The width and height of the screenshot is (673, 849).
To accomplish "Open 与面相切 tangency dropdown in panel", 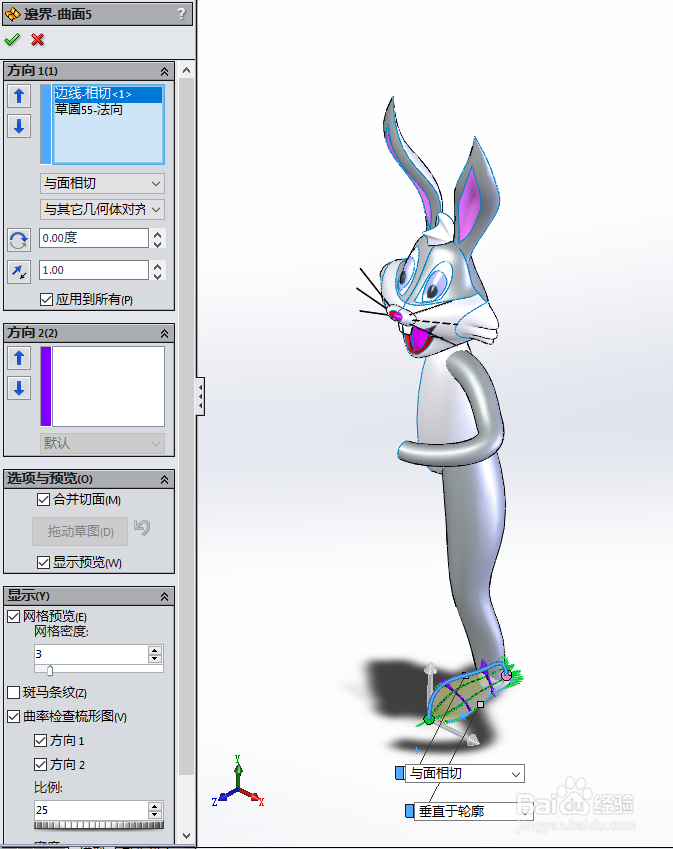I will (x=102, y=184).
